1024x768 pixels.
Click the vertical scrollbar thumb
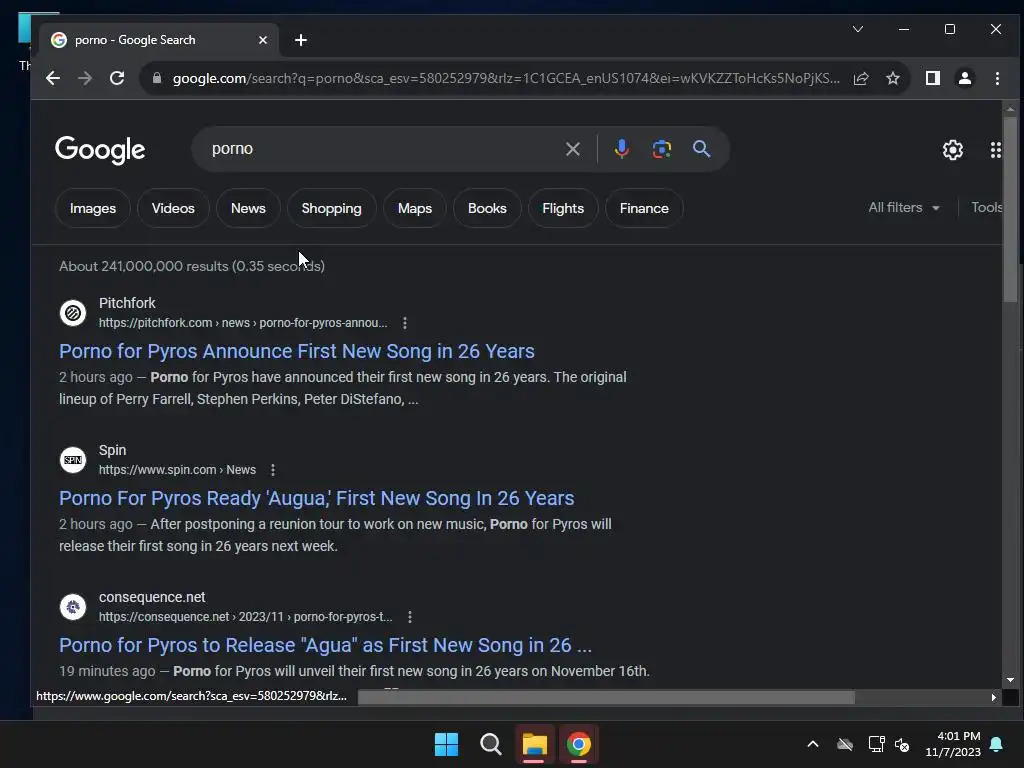coord(1010,209)
